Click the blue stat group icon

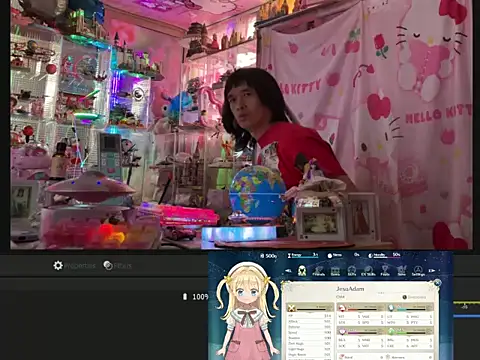point(391,307)
